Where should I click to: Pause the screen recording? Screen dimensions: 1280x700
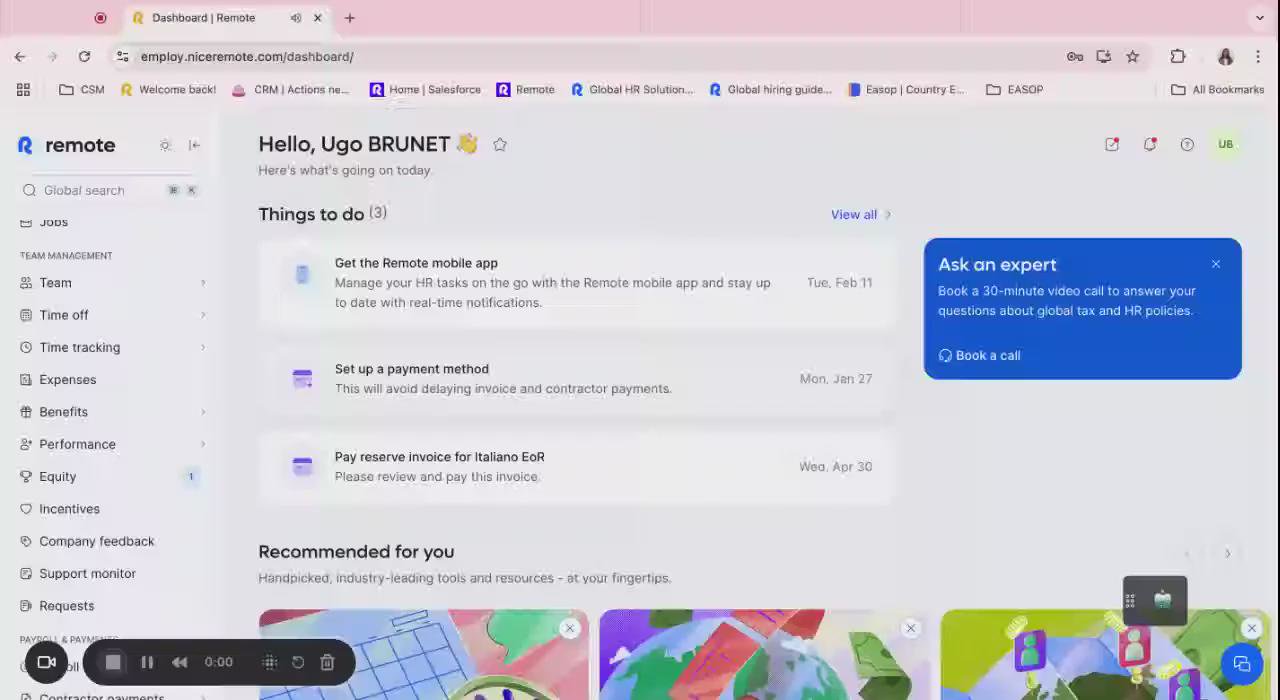[147, 662]
